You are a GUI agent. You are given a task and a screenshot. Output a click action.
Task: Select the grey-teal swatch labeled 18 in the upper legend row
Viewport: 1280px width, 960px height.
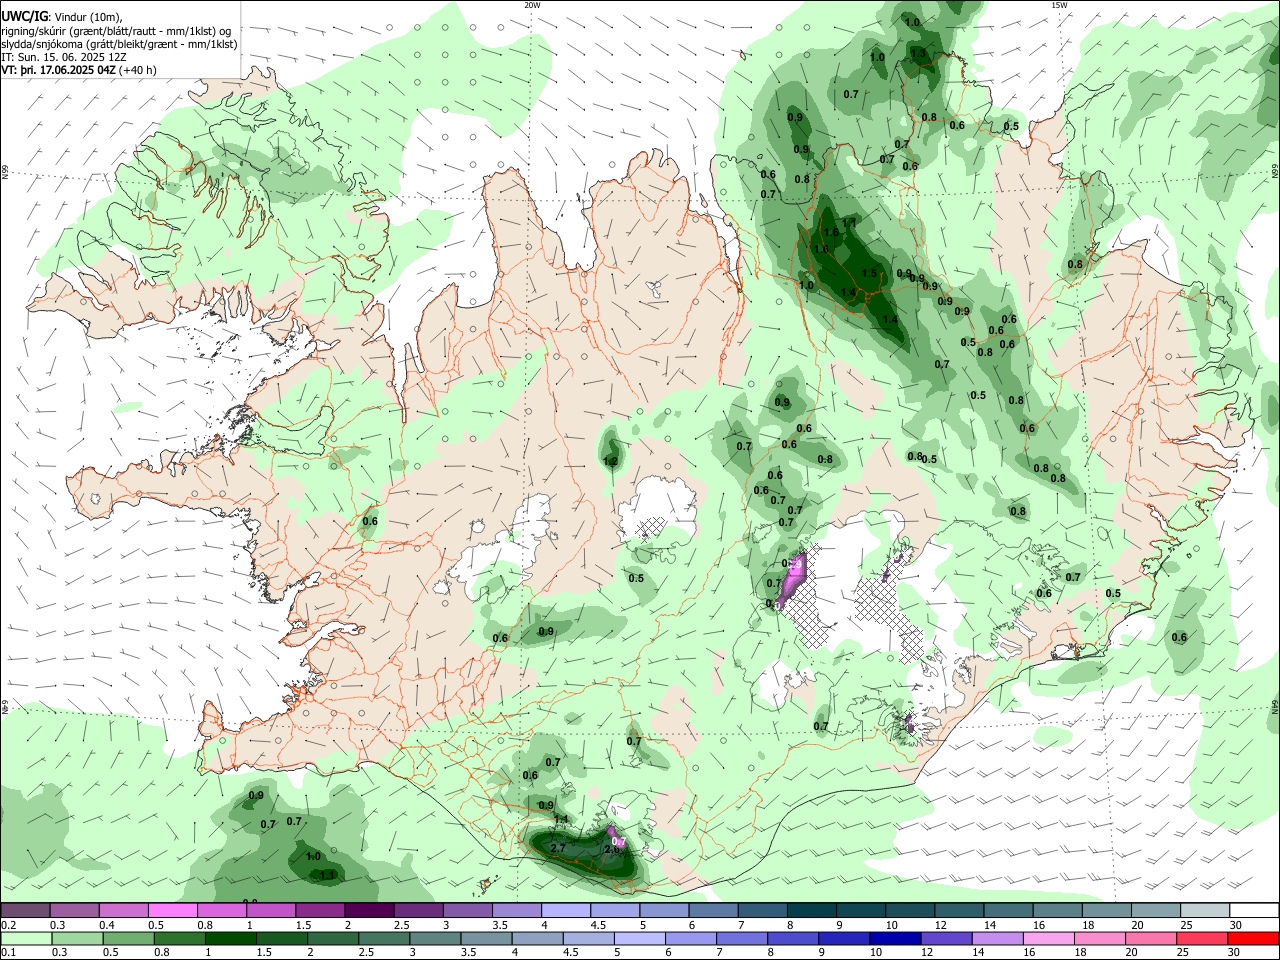tap(1108, 911)
